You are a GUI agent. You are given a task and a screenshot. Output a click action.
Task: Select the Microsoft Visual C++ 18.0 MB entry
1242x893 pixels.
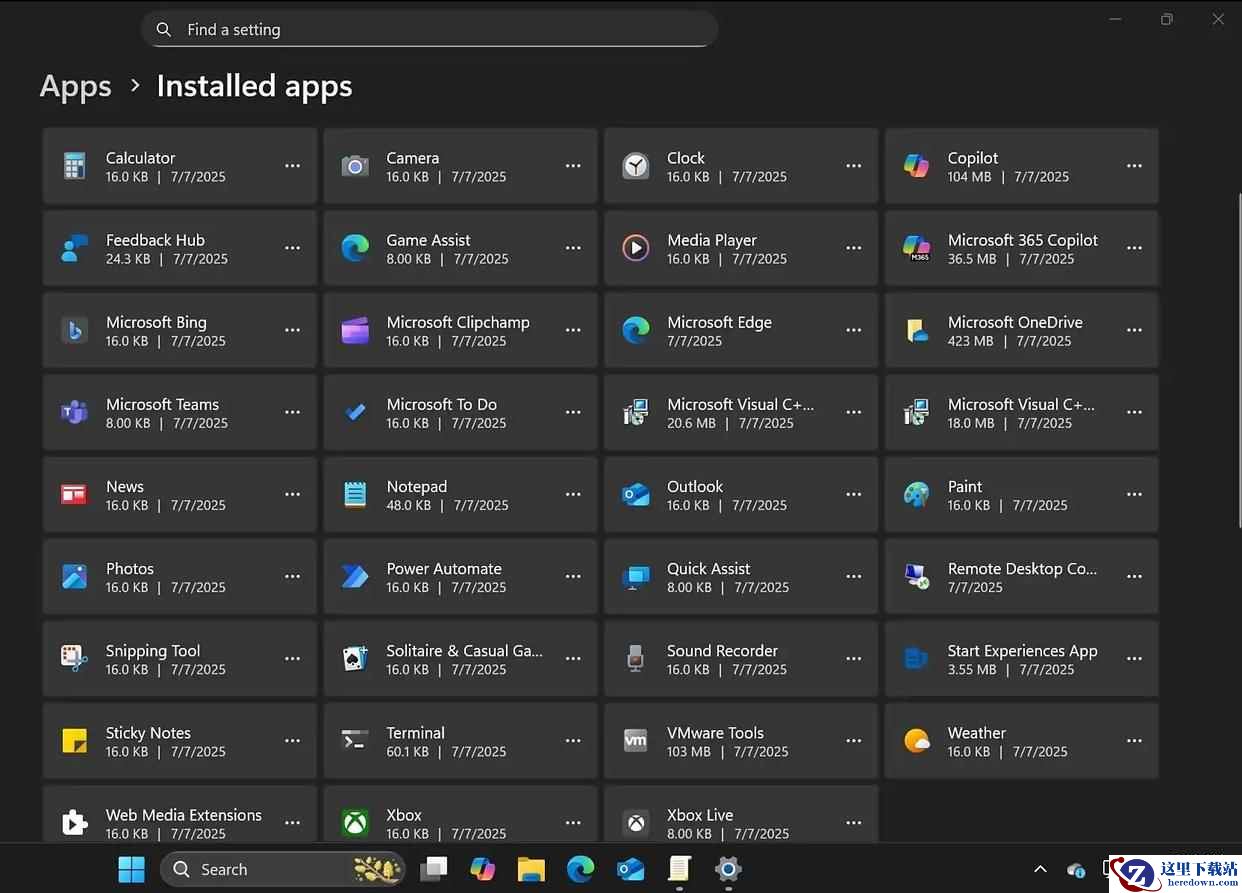1022,412
